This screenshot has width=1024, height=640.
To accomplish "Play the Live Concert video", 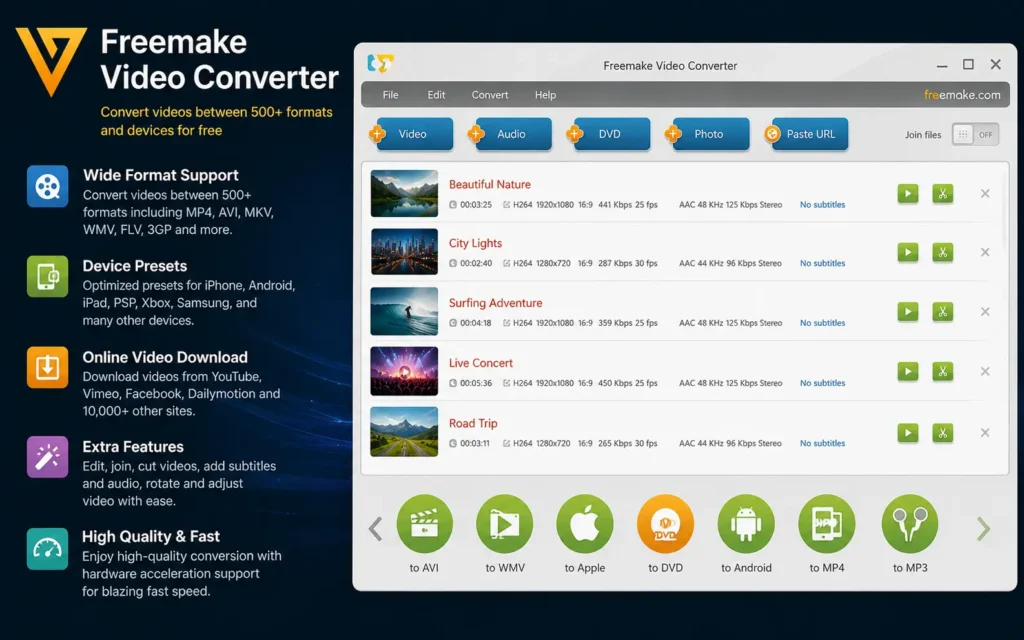I will 908,372.
